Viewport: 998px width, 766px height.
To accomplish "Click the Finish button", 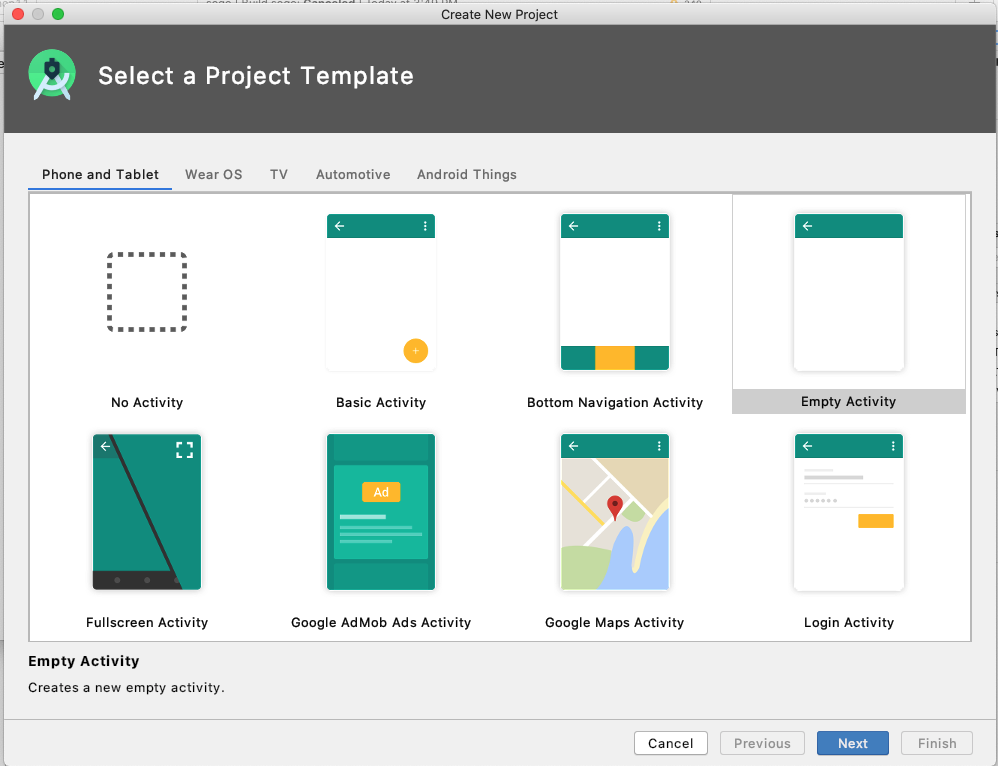I will coord(936,743).
